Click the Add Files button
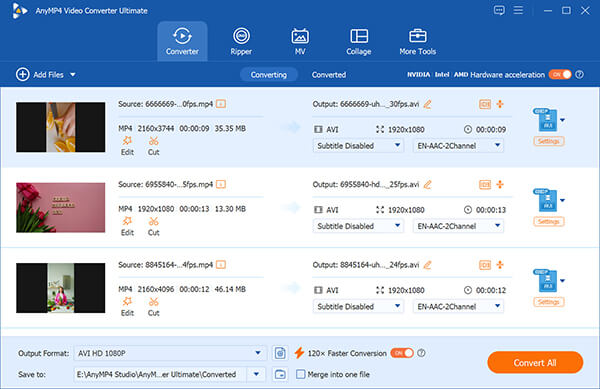The image size is (600, 389). pos(40,75)
